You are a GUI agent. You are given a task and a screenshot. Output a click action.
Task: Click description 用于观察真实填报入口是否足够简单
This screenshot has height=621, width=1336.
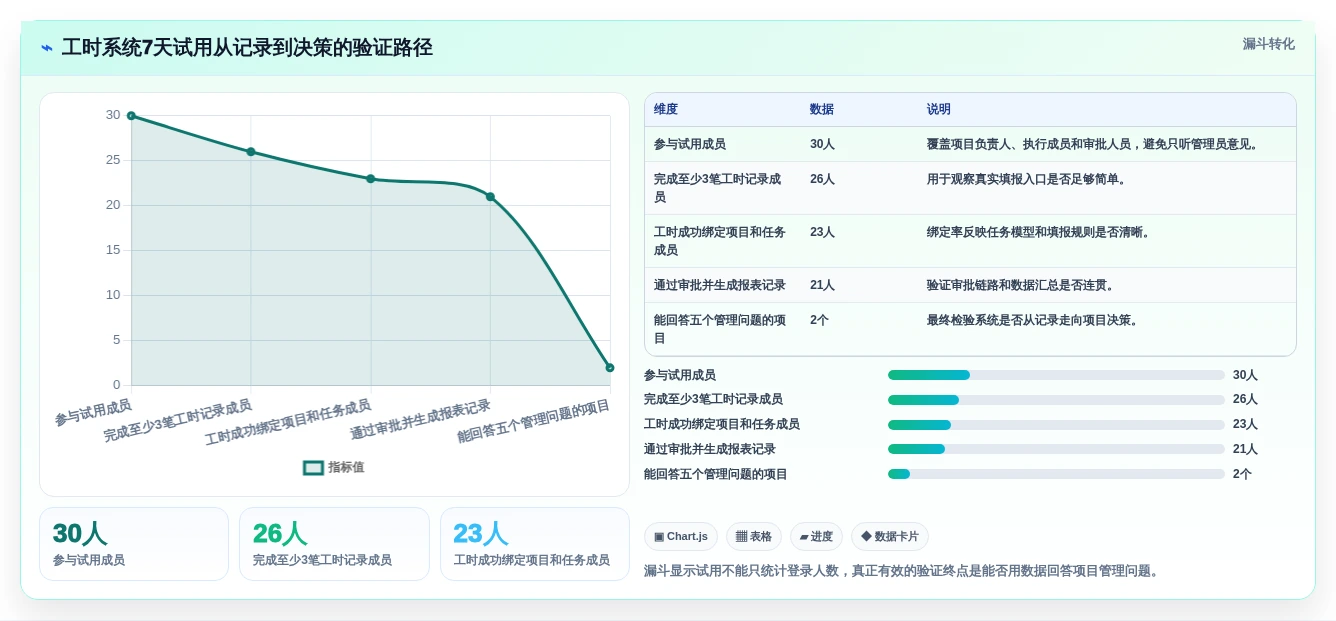[x=1026, y=179]
